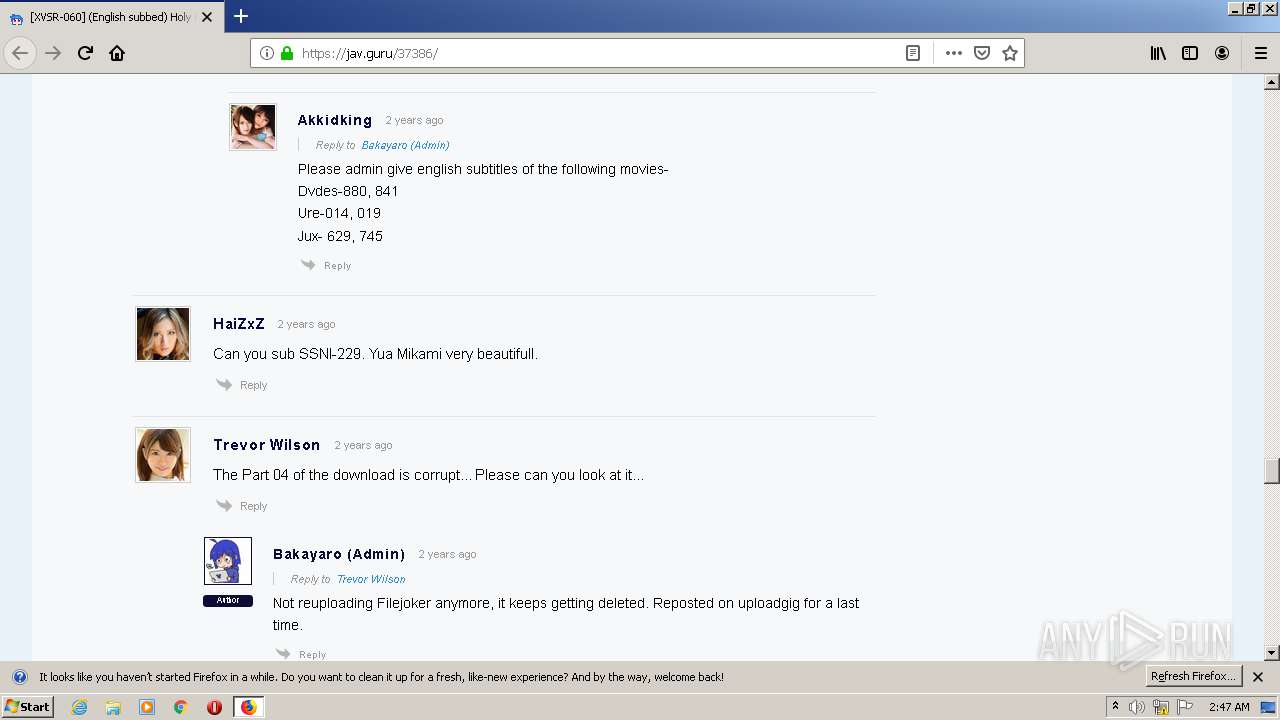Screen dimensions: 1280x720
Task: Bookmark this page with the star
Action: [x=1010, y=53]
